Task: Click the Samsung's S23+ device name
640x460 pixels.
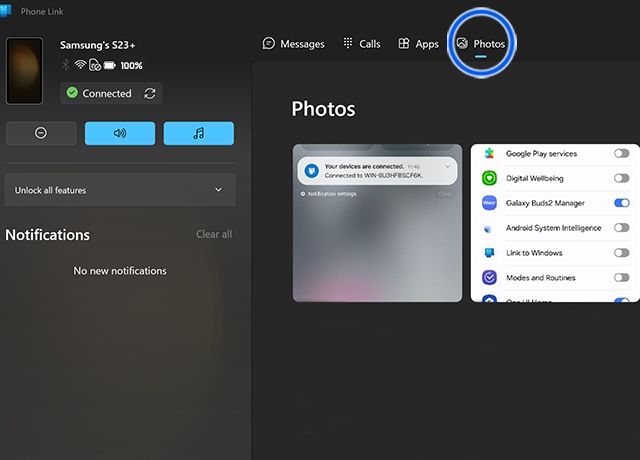Action: coord(98,45)
